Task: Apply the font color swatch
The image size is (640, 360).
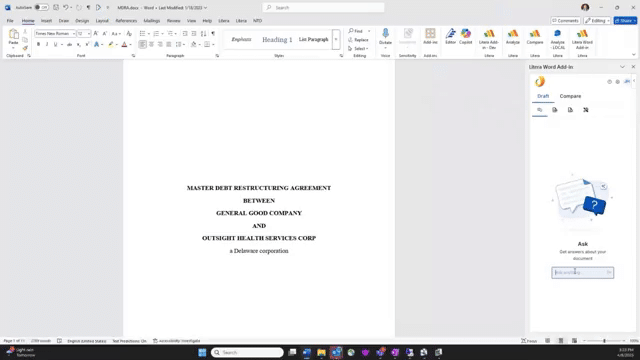Action: click(124, 44)
